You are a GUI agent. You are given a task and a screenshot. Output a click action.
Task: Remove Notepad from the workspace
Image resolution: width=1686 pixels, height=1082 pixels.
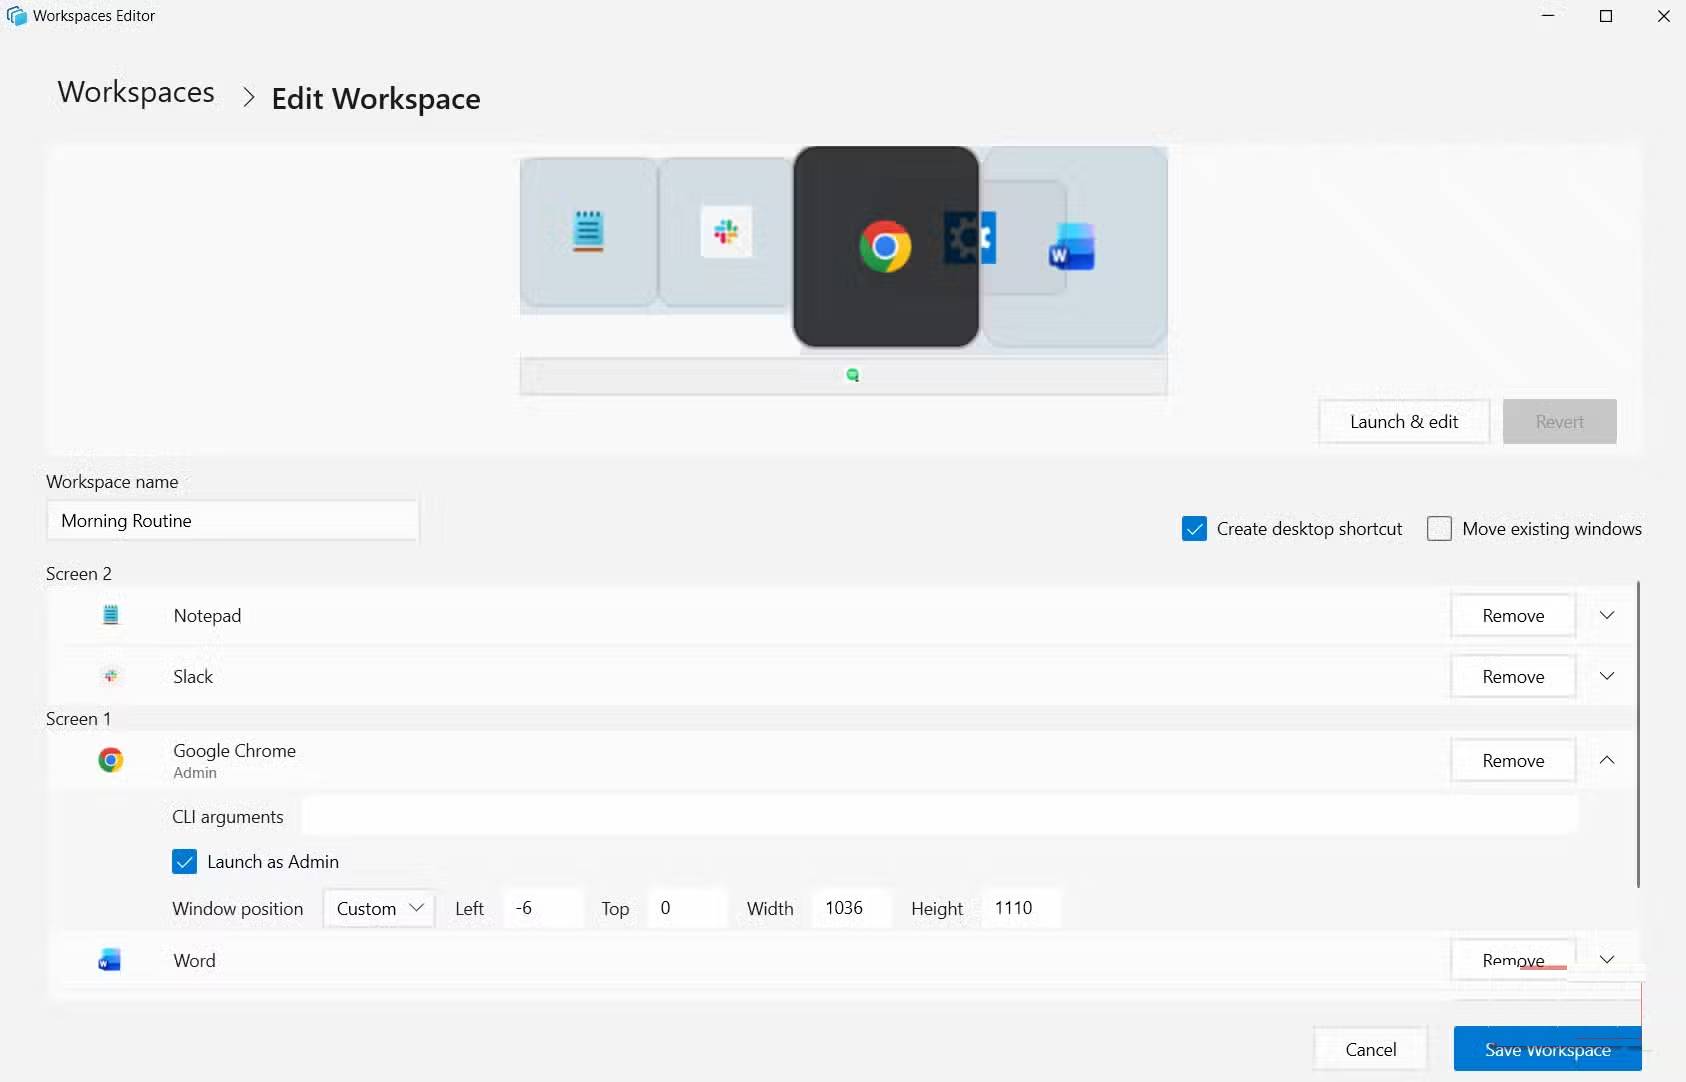1513,615
